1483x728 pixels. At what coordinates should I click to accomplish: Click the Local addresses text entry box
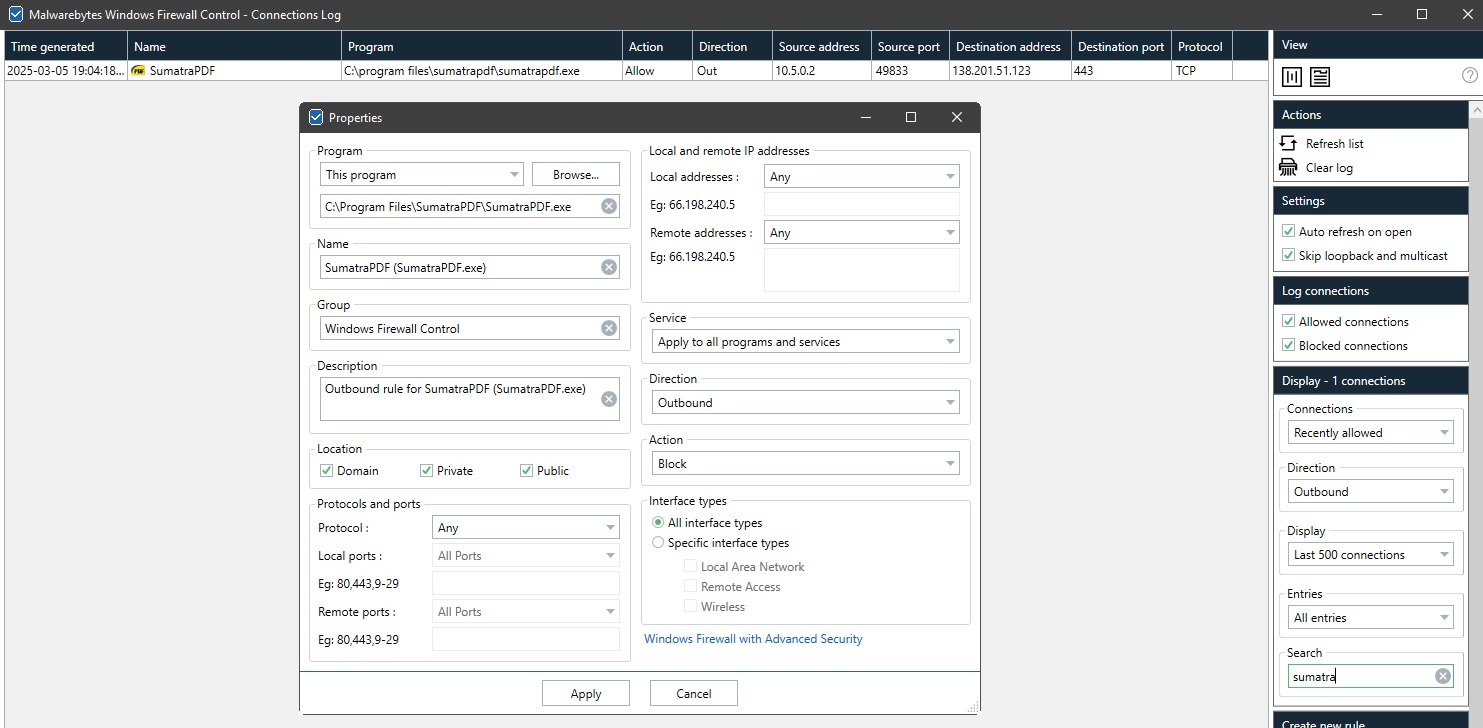coord(861,204)
